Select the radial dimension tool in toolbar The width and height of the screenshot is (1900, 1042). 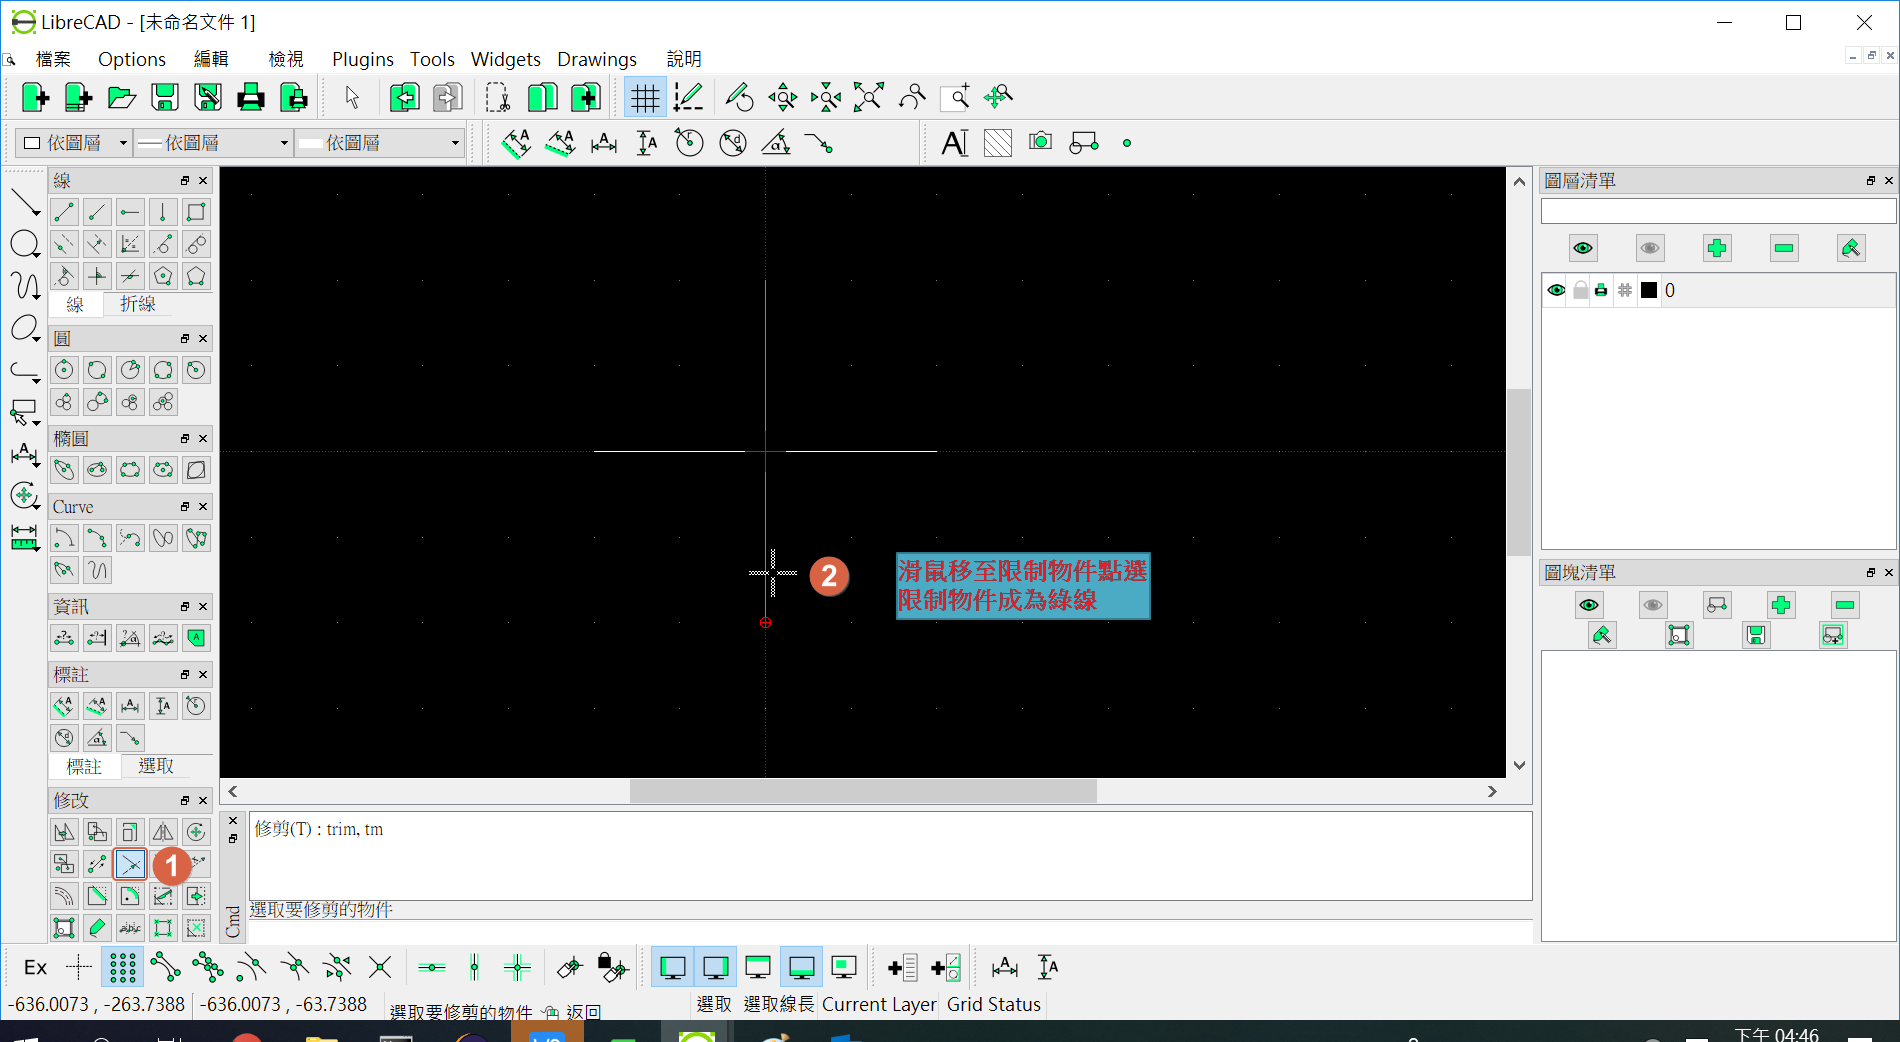[x=689, y=143]
